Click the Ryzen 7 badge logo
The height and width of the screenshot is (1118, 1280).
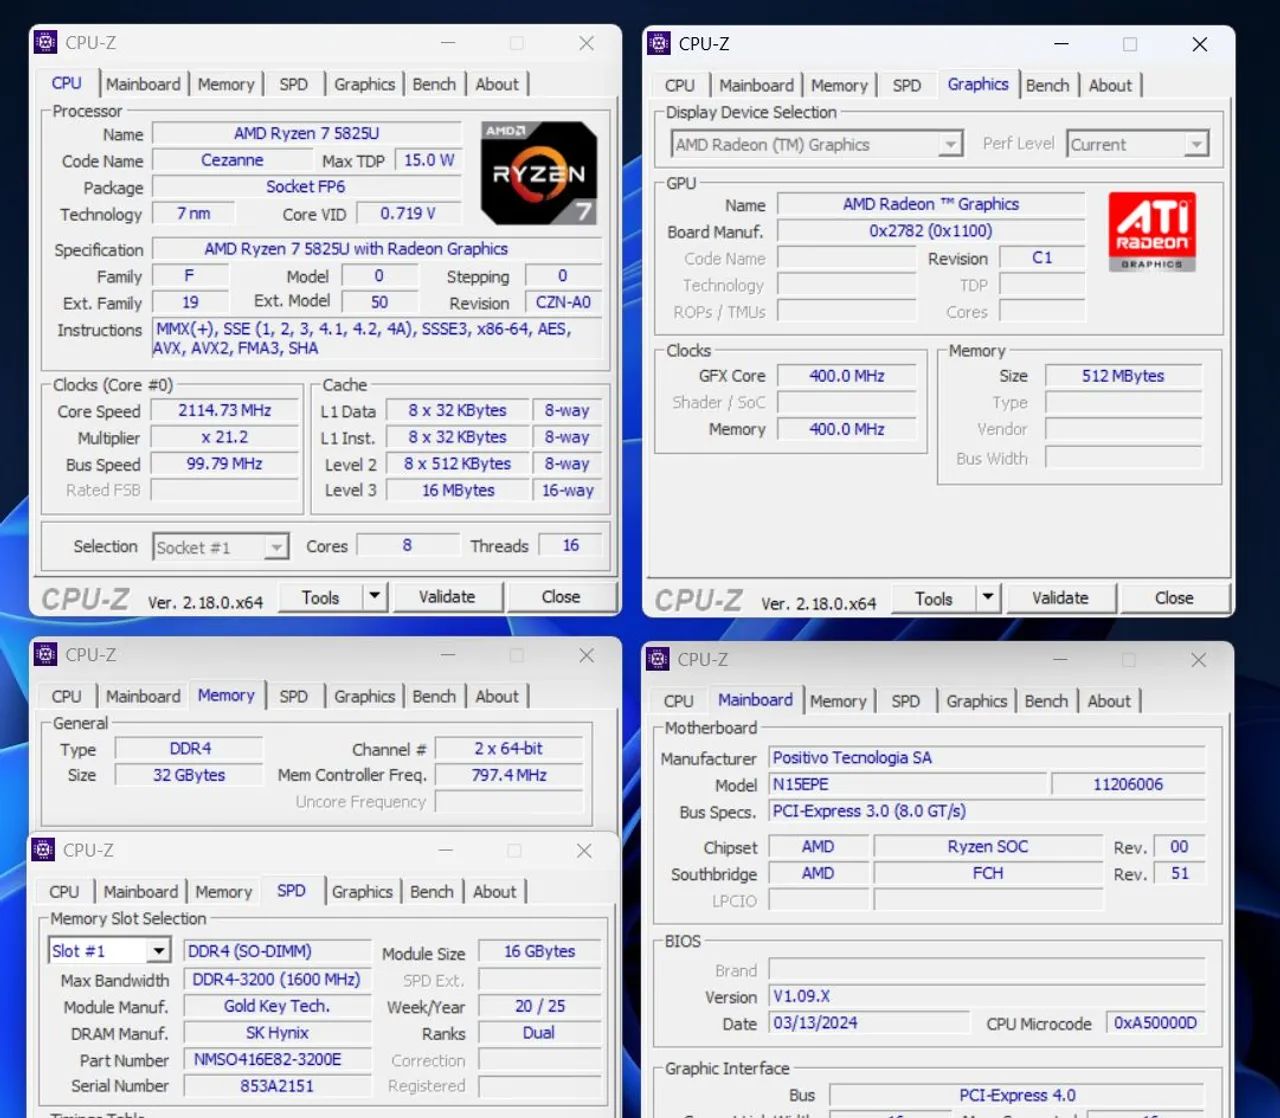pyautogui.click(x=537, y=173)
